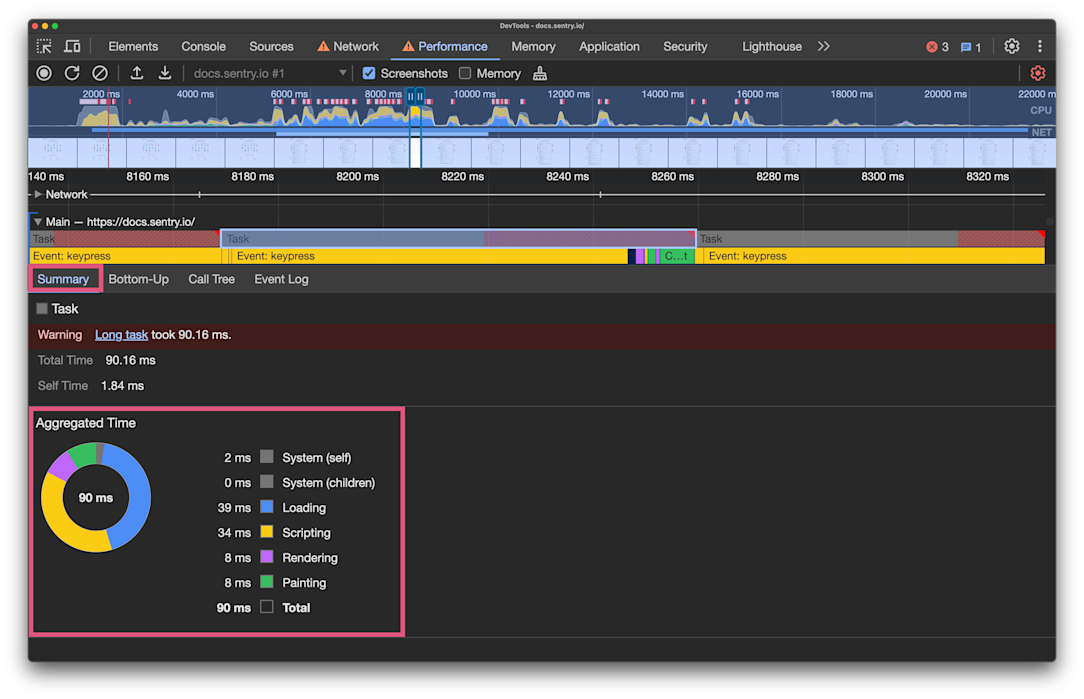
Task: Click the collect garbage broom icon
Action: tap(540, 73)
